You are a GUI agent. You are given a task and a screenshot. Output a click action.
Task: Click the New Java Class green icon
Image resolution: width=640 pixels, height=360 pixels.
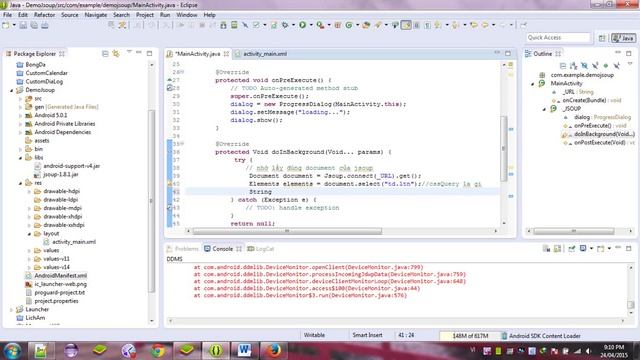349,25
